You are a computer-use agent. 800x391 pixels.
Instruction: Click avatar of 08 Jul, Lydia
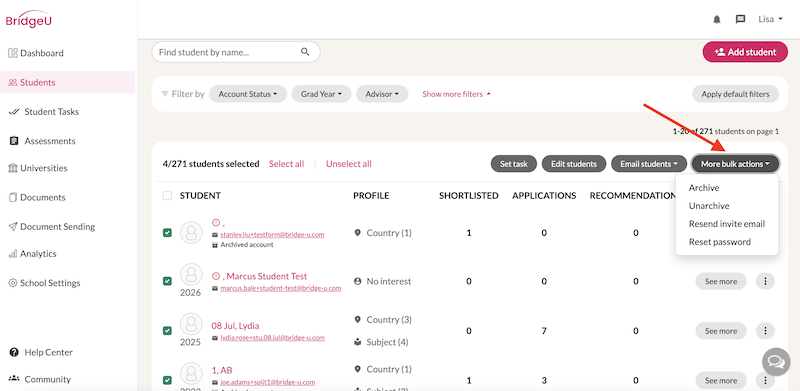pos(191,325)
